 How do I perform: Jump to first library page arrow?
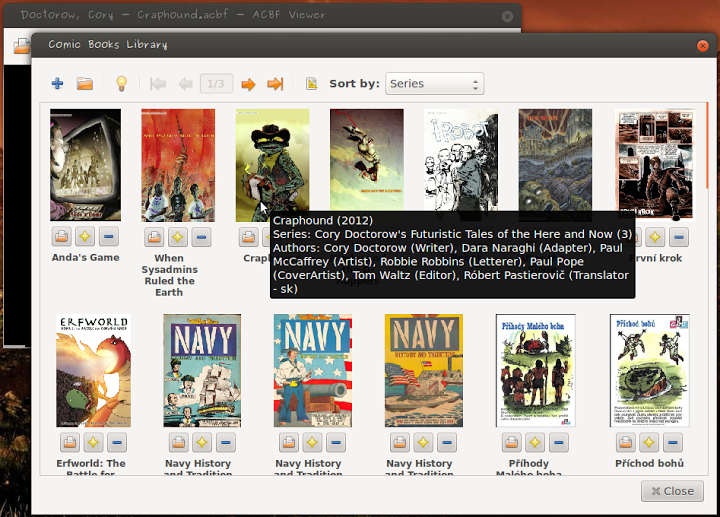click(158, 84)
